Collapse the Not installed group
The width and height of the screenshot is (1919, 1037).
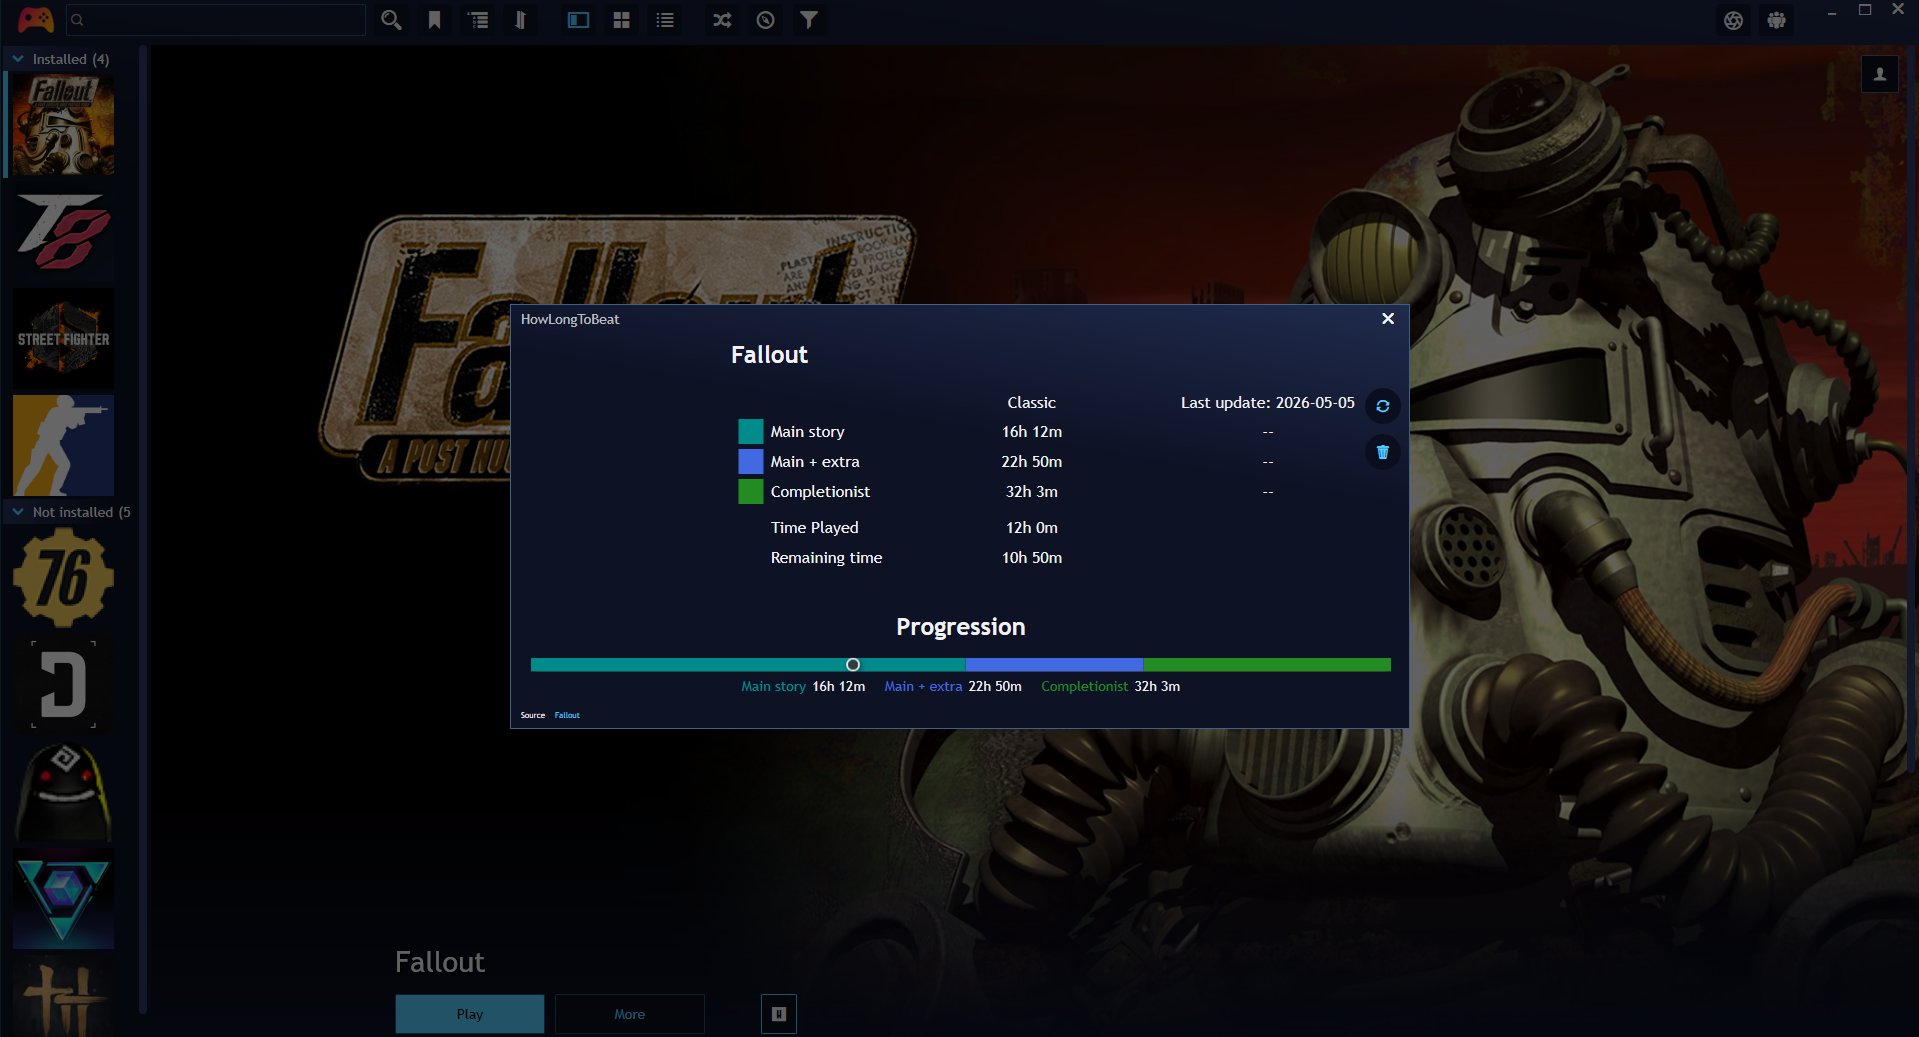coord(18,512)
